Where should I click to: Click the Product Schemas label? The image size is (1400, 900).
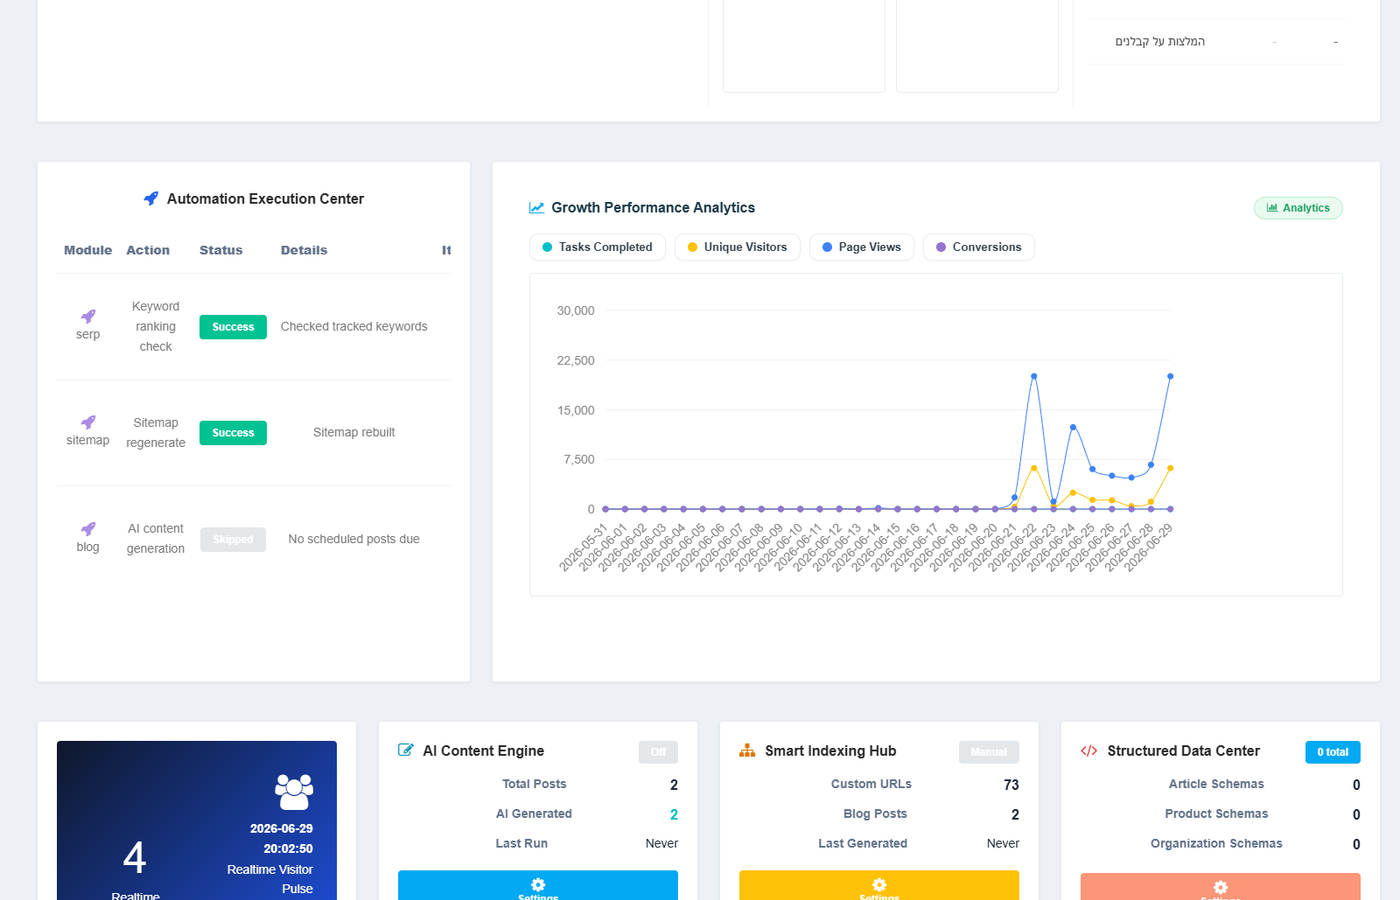(1216, 814)
